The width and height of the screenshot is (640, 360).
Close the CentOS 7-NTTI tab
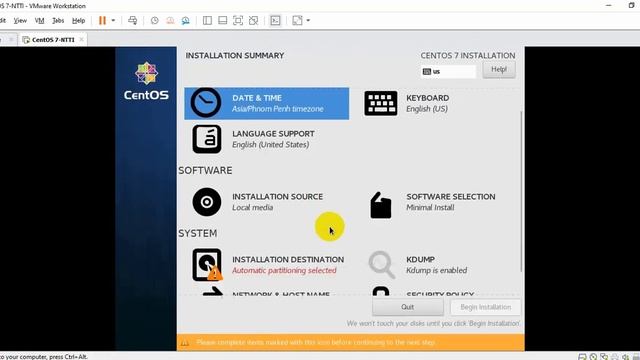pos(82,40)
